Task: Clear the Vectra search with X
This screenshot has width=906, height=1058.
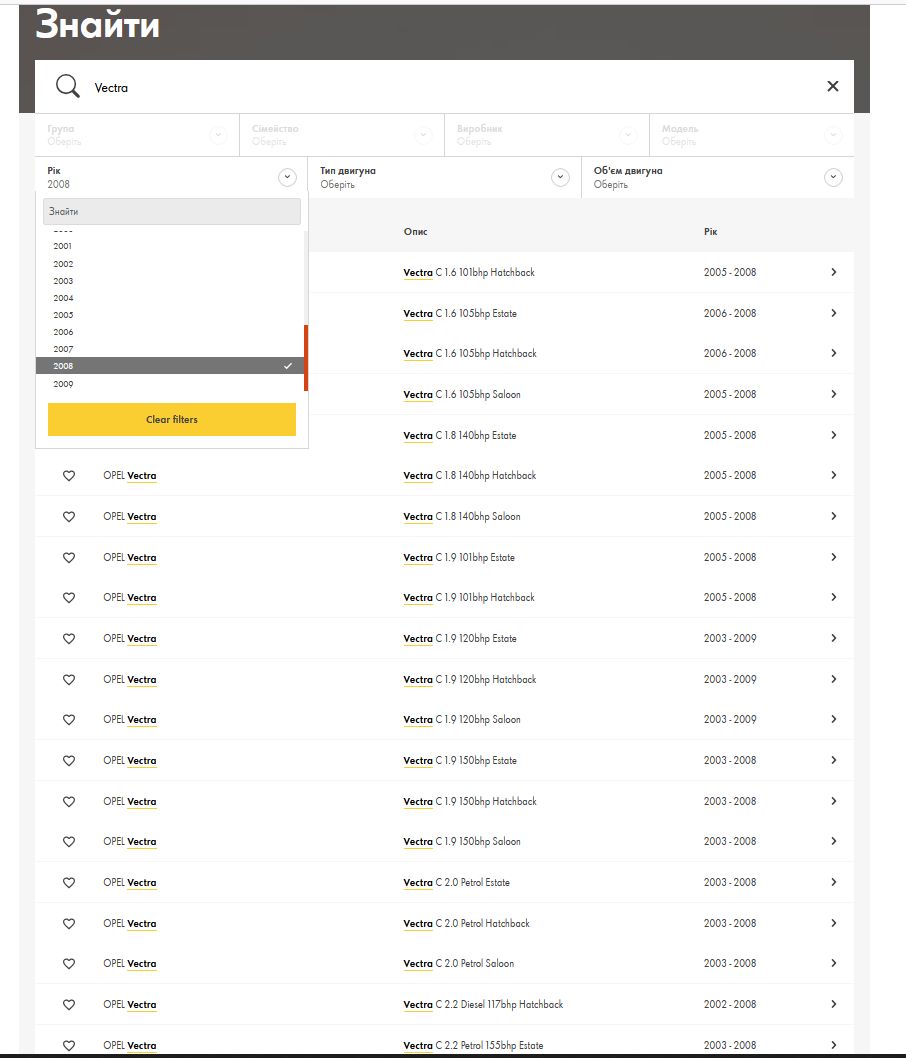Action: tap(832, 86)
